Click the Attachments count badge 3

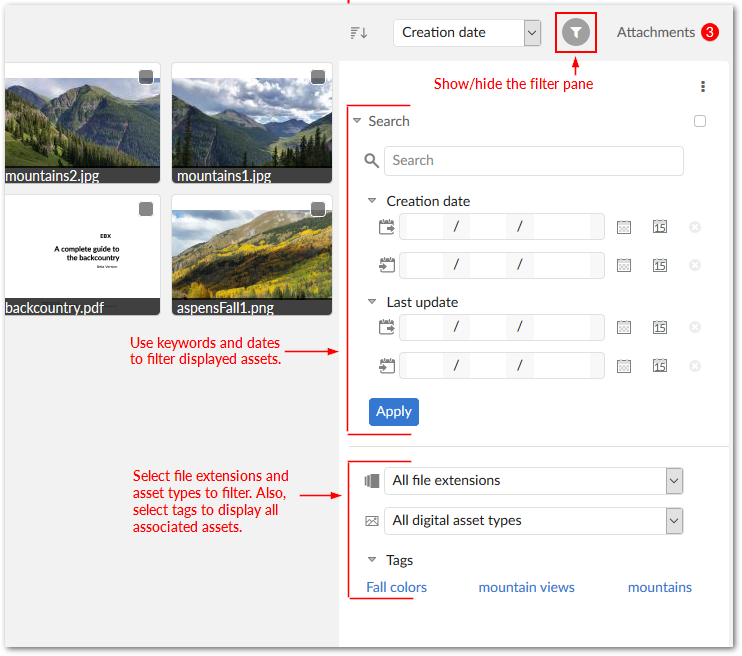pyautogui.click(x=710, y=32)
